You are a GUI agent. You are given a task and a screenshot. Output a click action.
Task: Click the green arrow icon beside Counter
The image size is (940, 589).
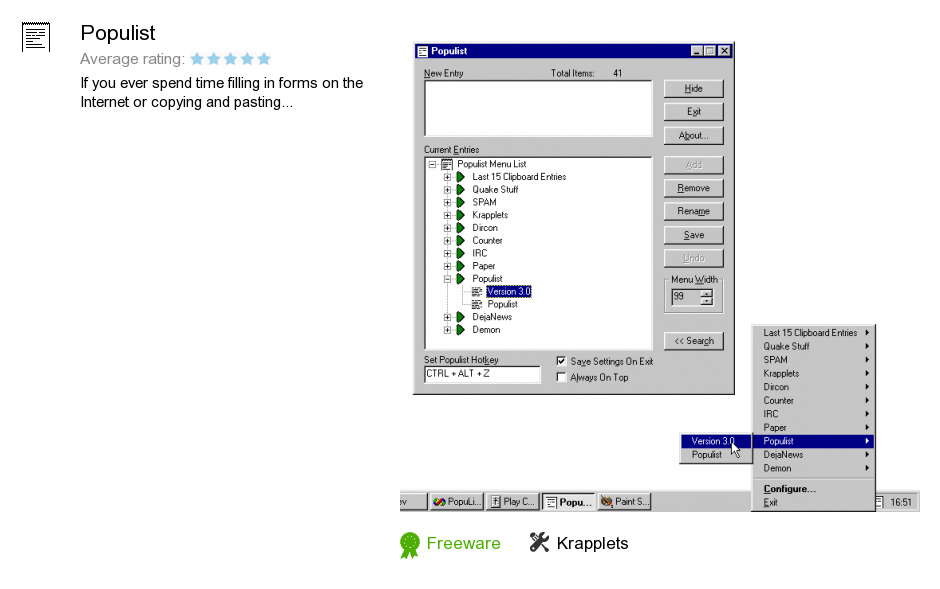pos(460,241)
